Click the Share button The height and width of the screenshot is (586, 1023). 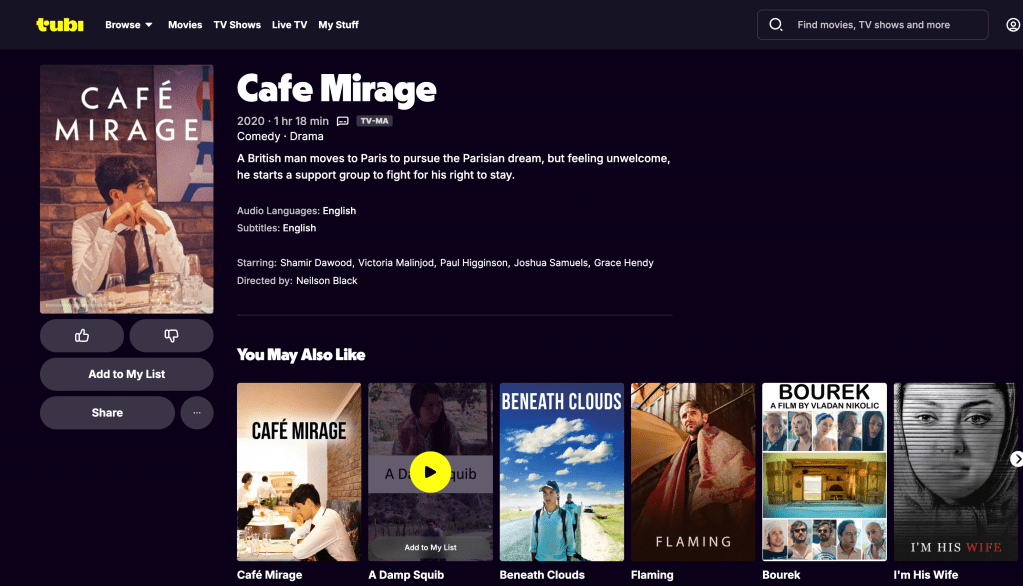coord(107,413)
